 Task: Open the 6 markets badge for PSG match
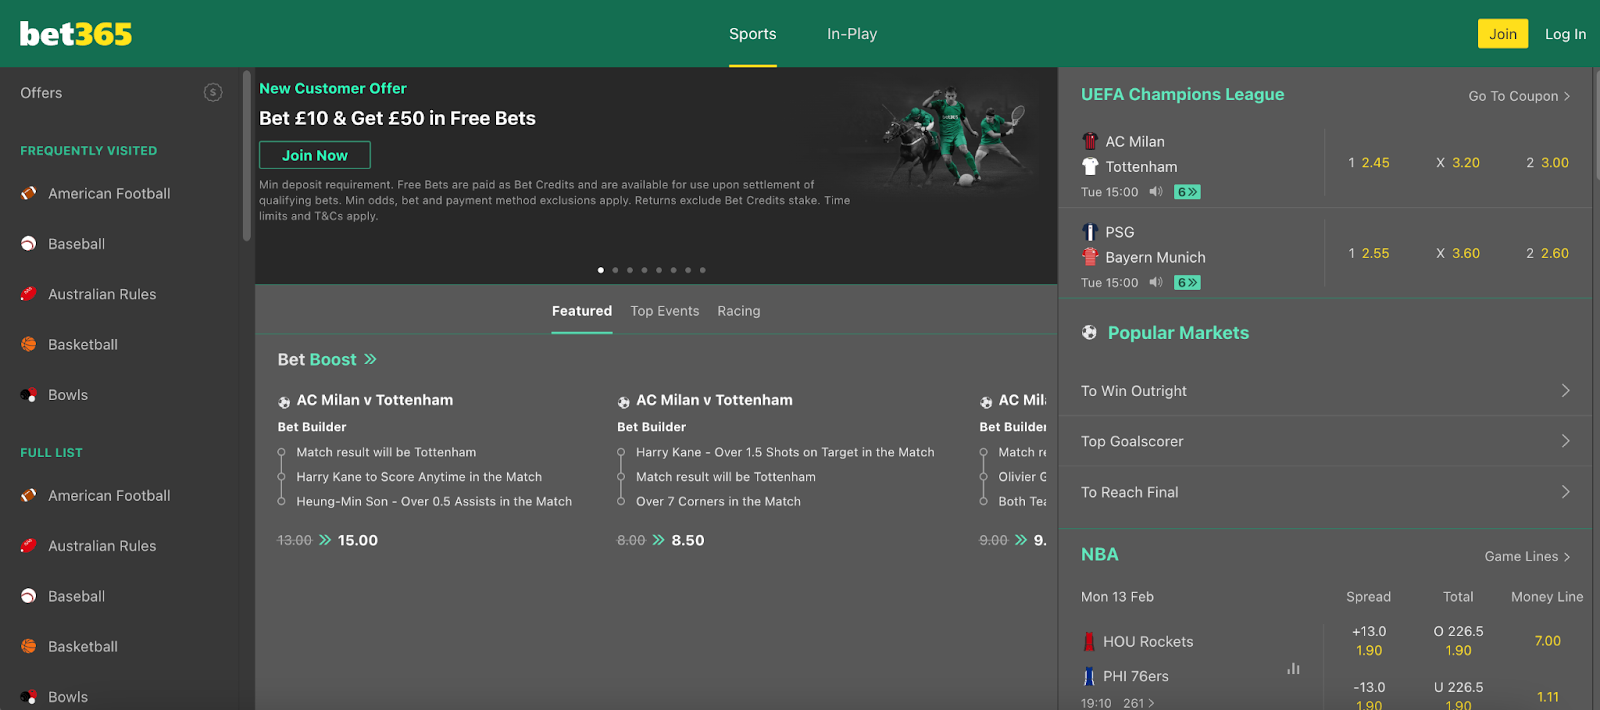(1187, 282)
